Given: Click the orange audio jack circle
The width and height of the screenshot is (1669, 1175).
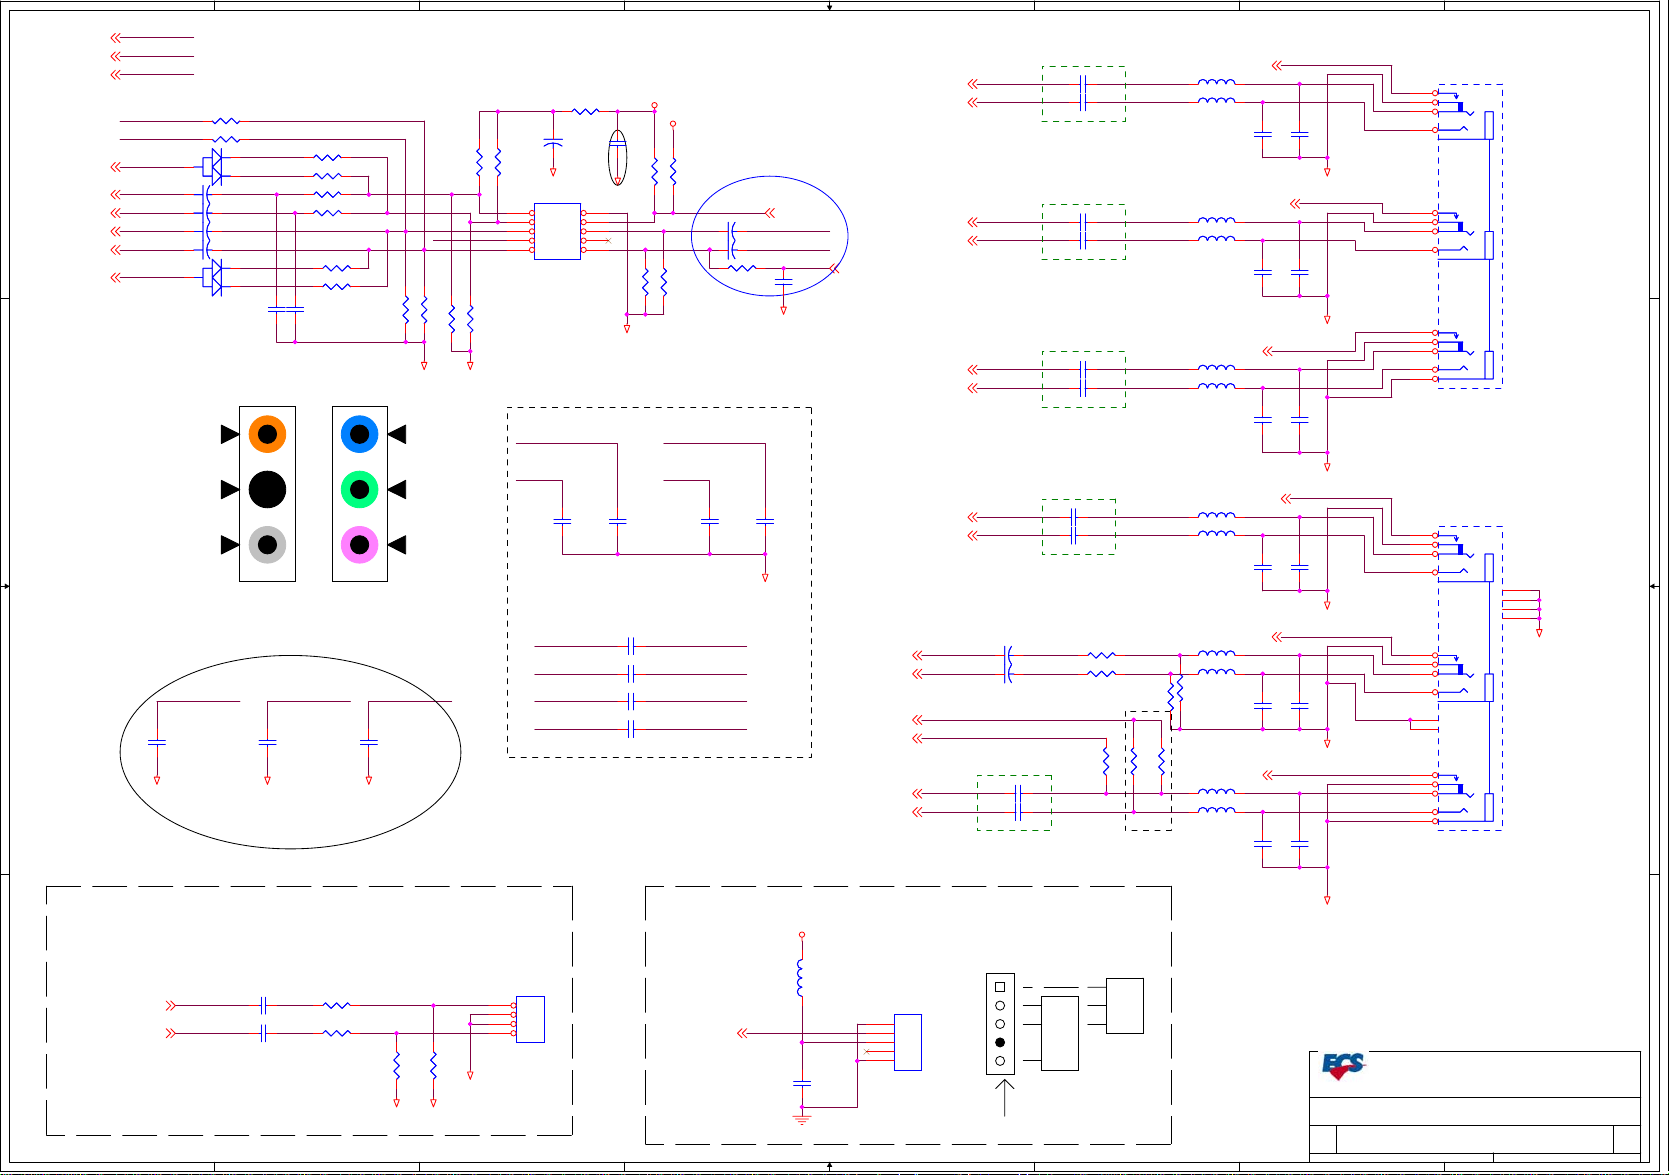Looking at the screenshot, I should 267,434.
